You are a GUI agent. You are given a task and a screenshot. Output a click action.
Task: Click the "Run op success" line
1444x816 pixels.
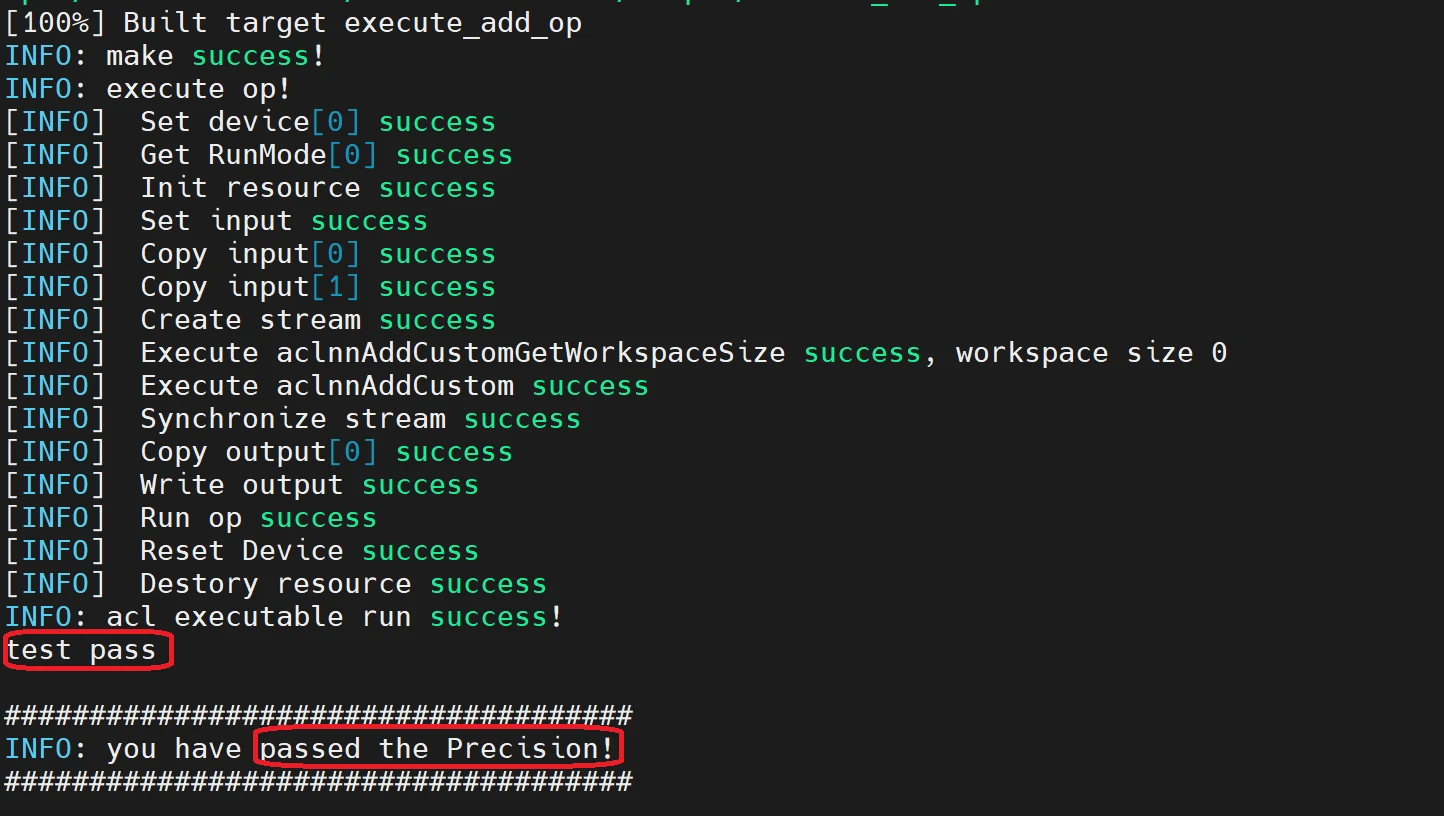(257, 518)
